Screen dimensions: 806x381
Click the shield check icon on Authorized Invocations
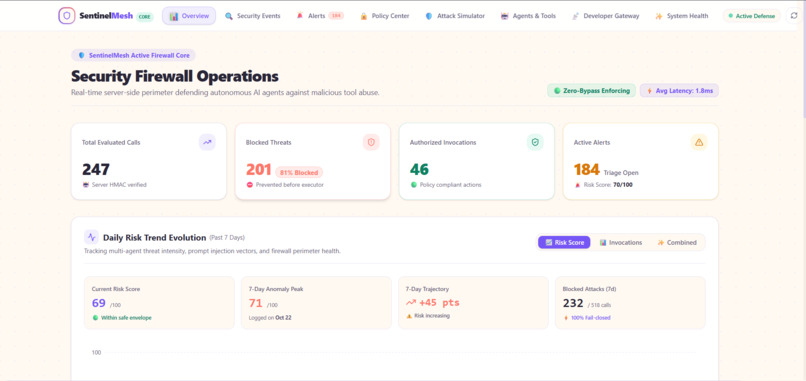click(535, 142)
